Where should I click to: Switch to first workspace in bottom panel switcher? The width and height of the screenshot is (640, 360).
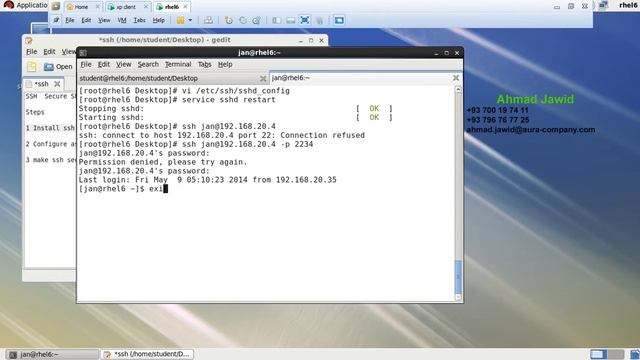click(x=598, y=354)
